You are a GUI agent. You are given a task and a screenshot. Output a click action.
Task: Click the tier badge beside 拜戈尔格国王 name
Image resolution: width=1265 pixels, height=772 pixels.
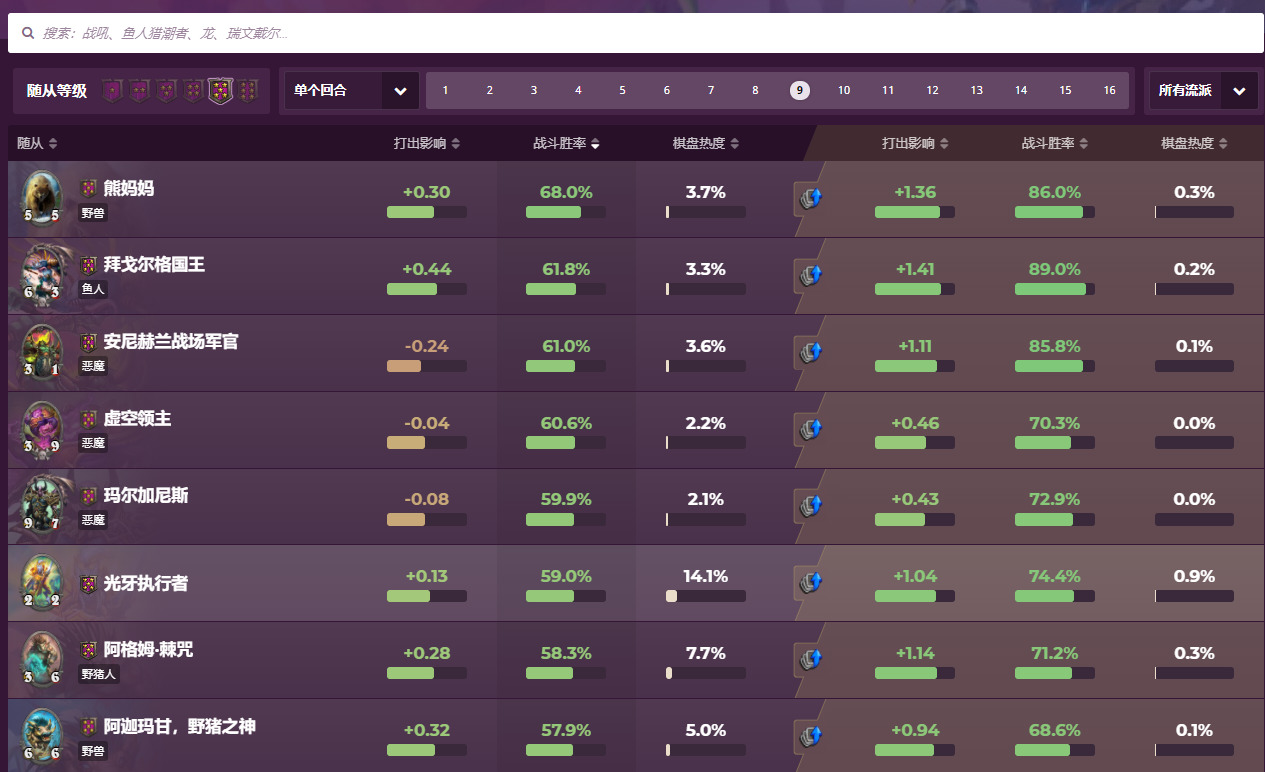click(89, 265)
